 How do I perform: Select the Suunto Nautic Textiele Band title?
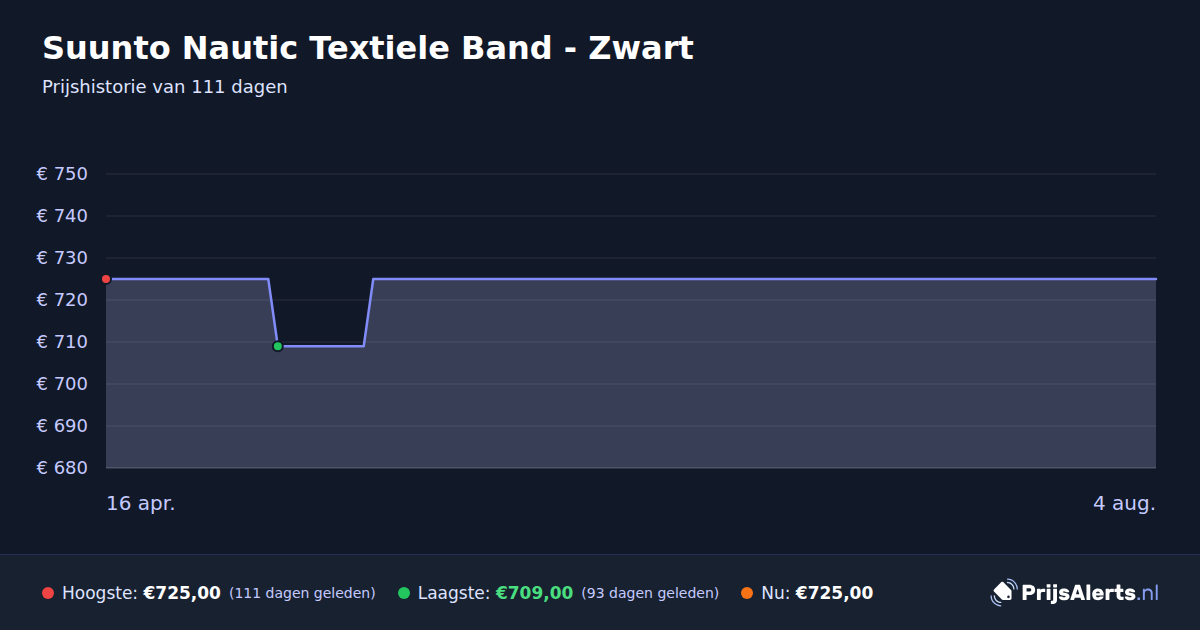368,48
